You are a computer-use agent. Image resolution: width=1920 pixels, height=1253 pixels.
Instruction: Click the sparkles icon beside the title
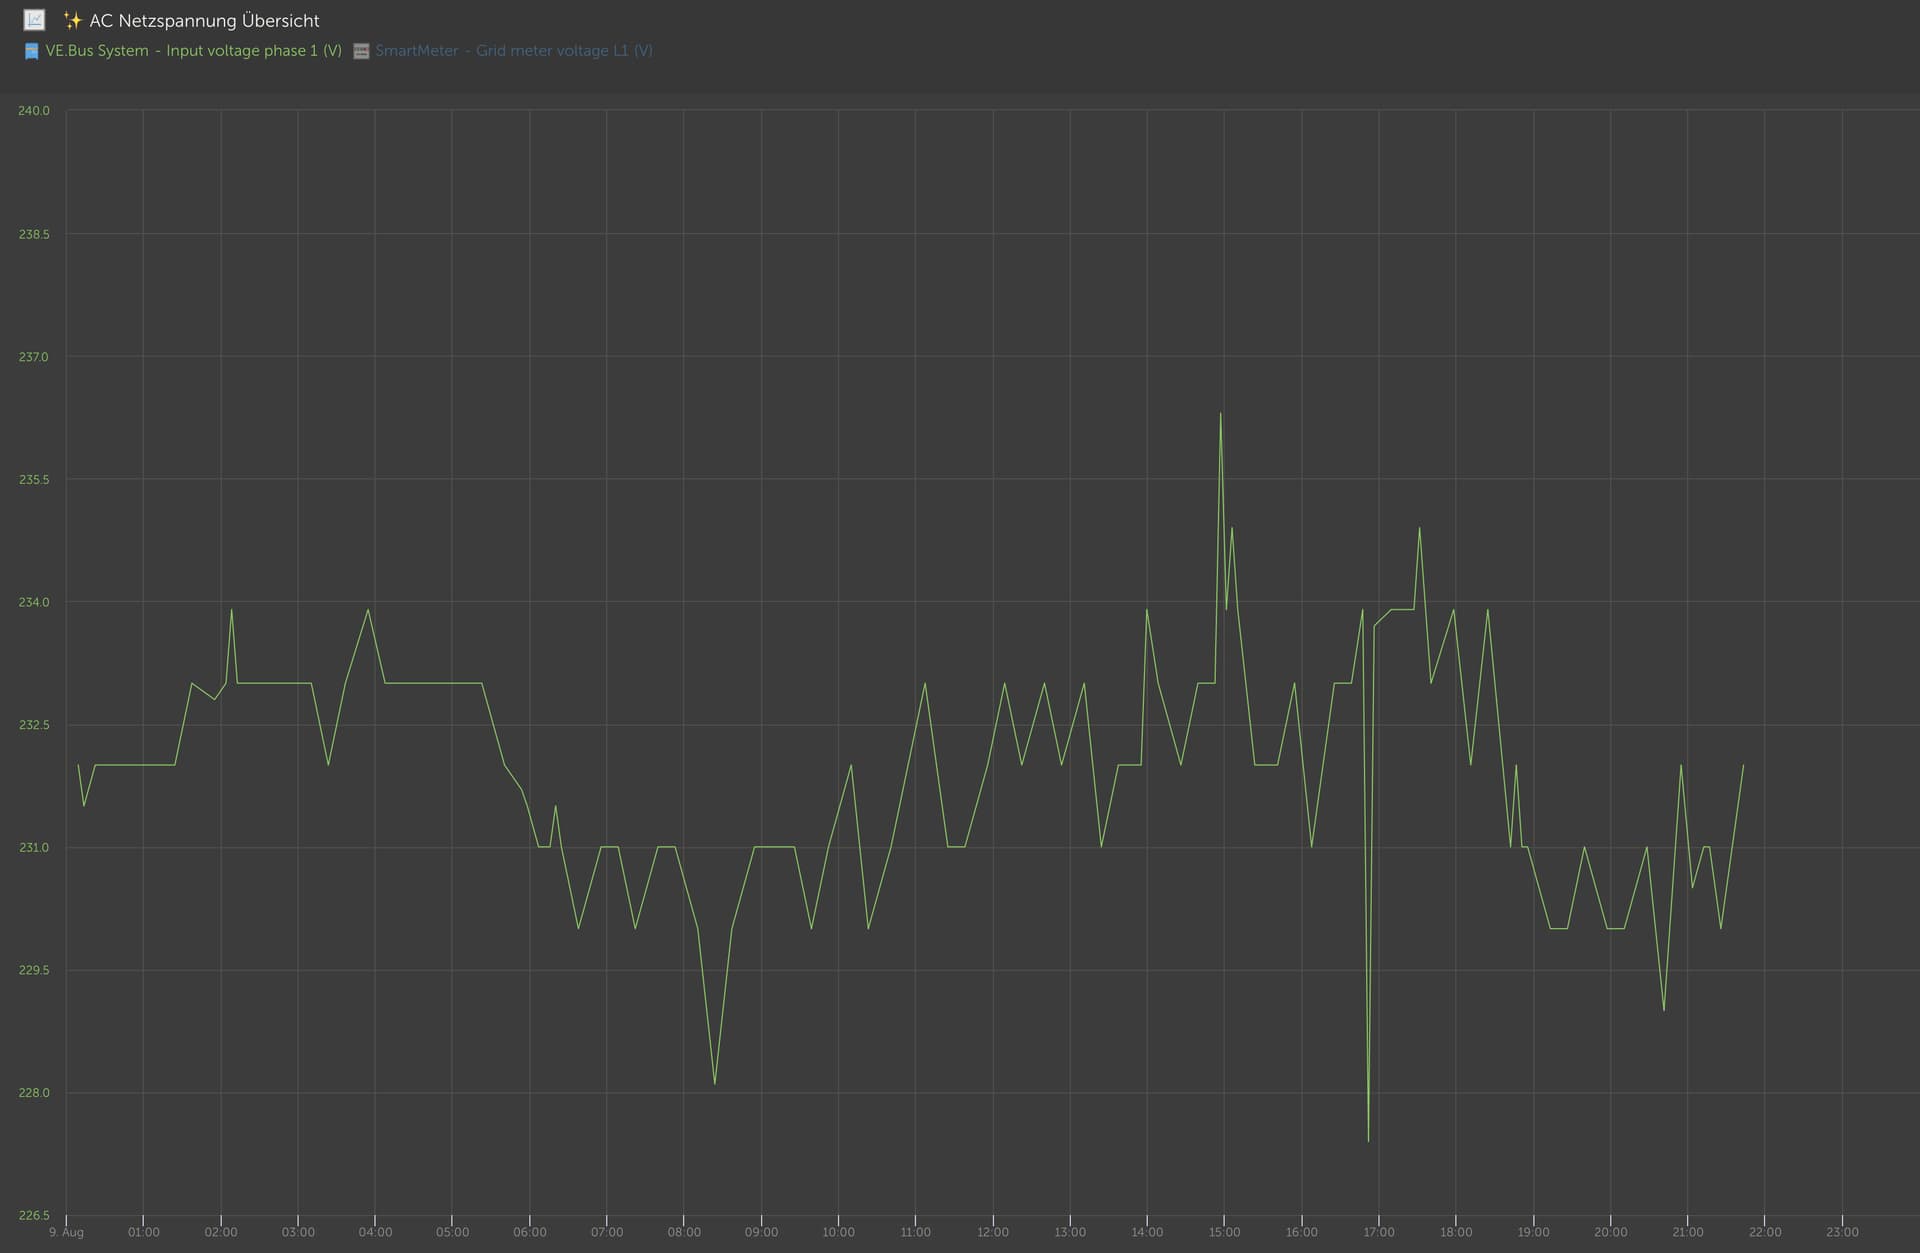click(x=72, y=20)
